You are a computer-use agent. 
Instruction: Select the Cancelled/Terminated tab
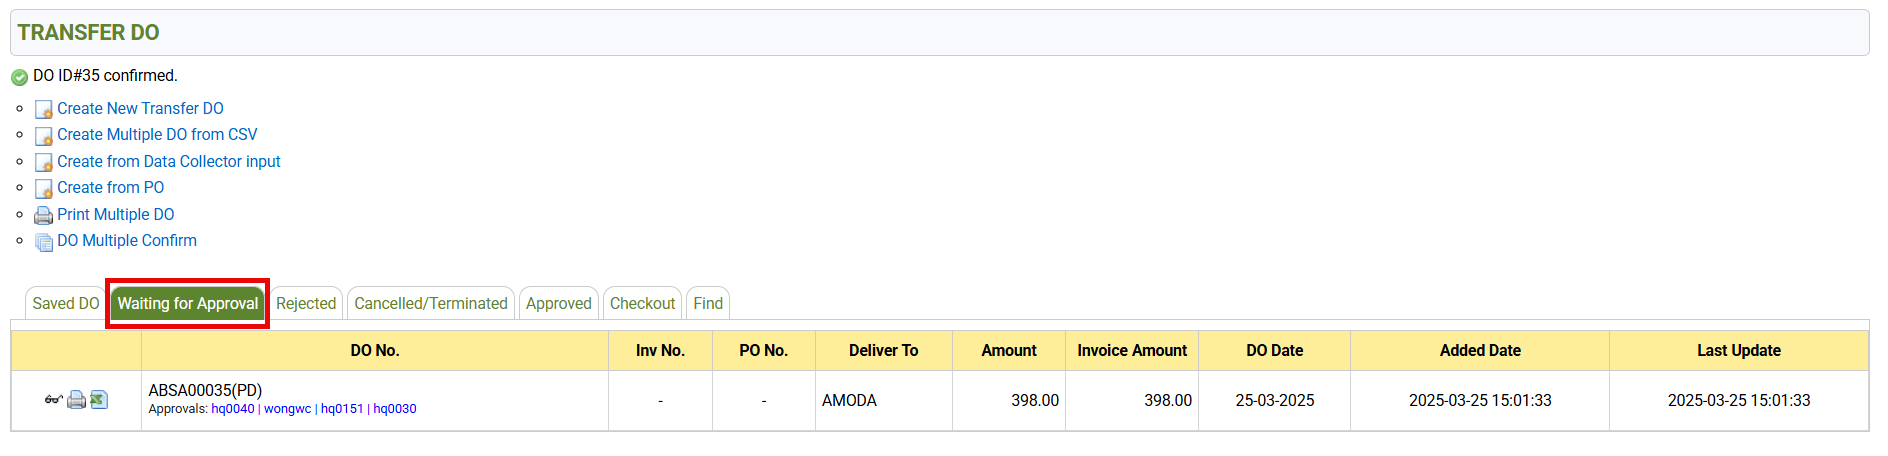(x=431, y=303)
